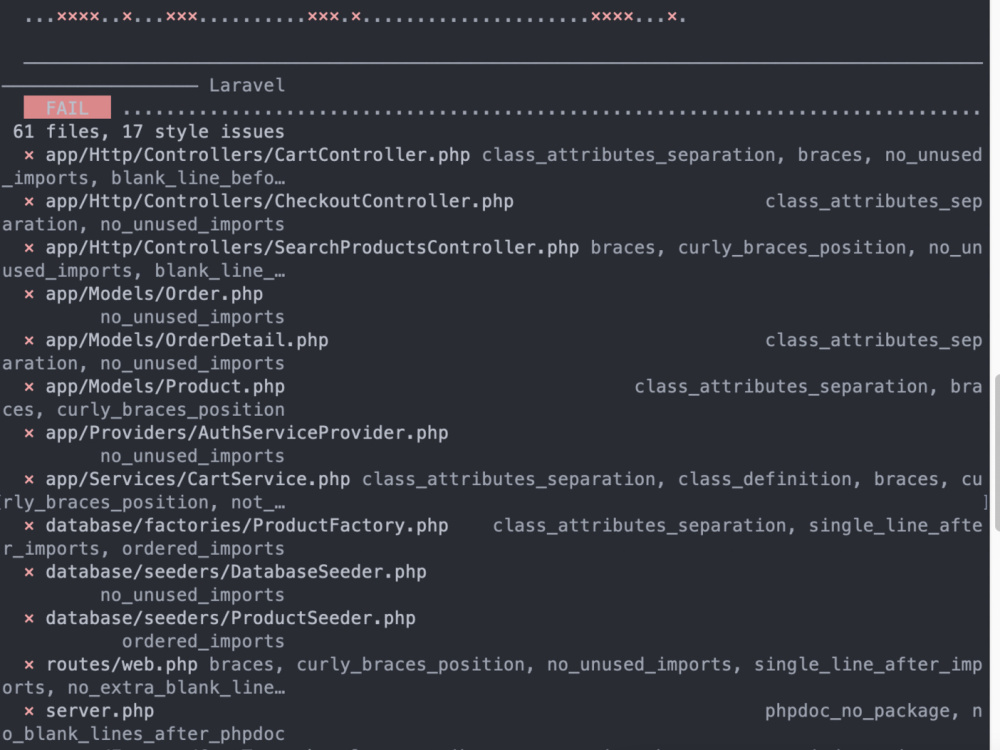Click the red cross beside Order.php

coord(29,294)
